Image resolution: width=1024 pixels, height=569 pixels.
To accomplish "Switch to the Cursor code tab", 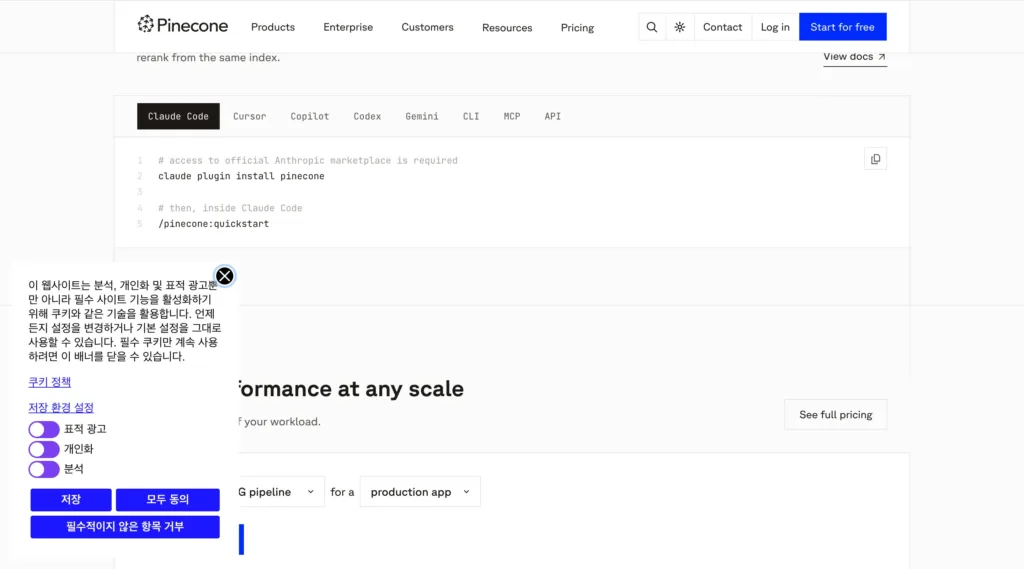I will (x=249, y=116).
